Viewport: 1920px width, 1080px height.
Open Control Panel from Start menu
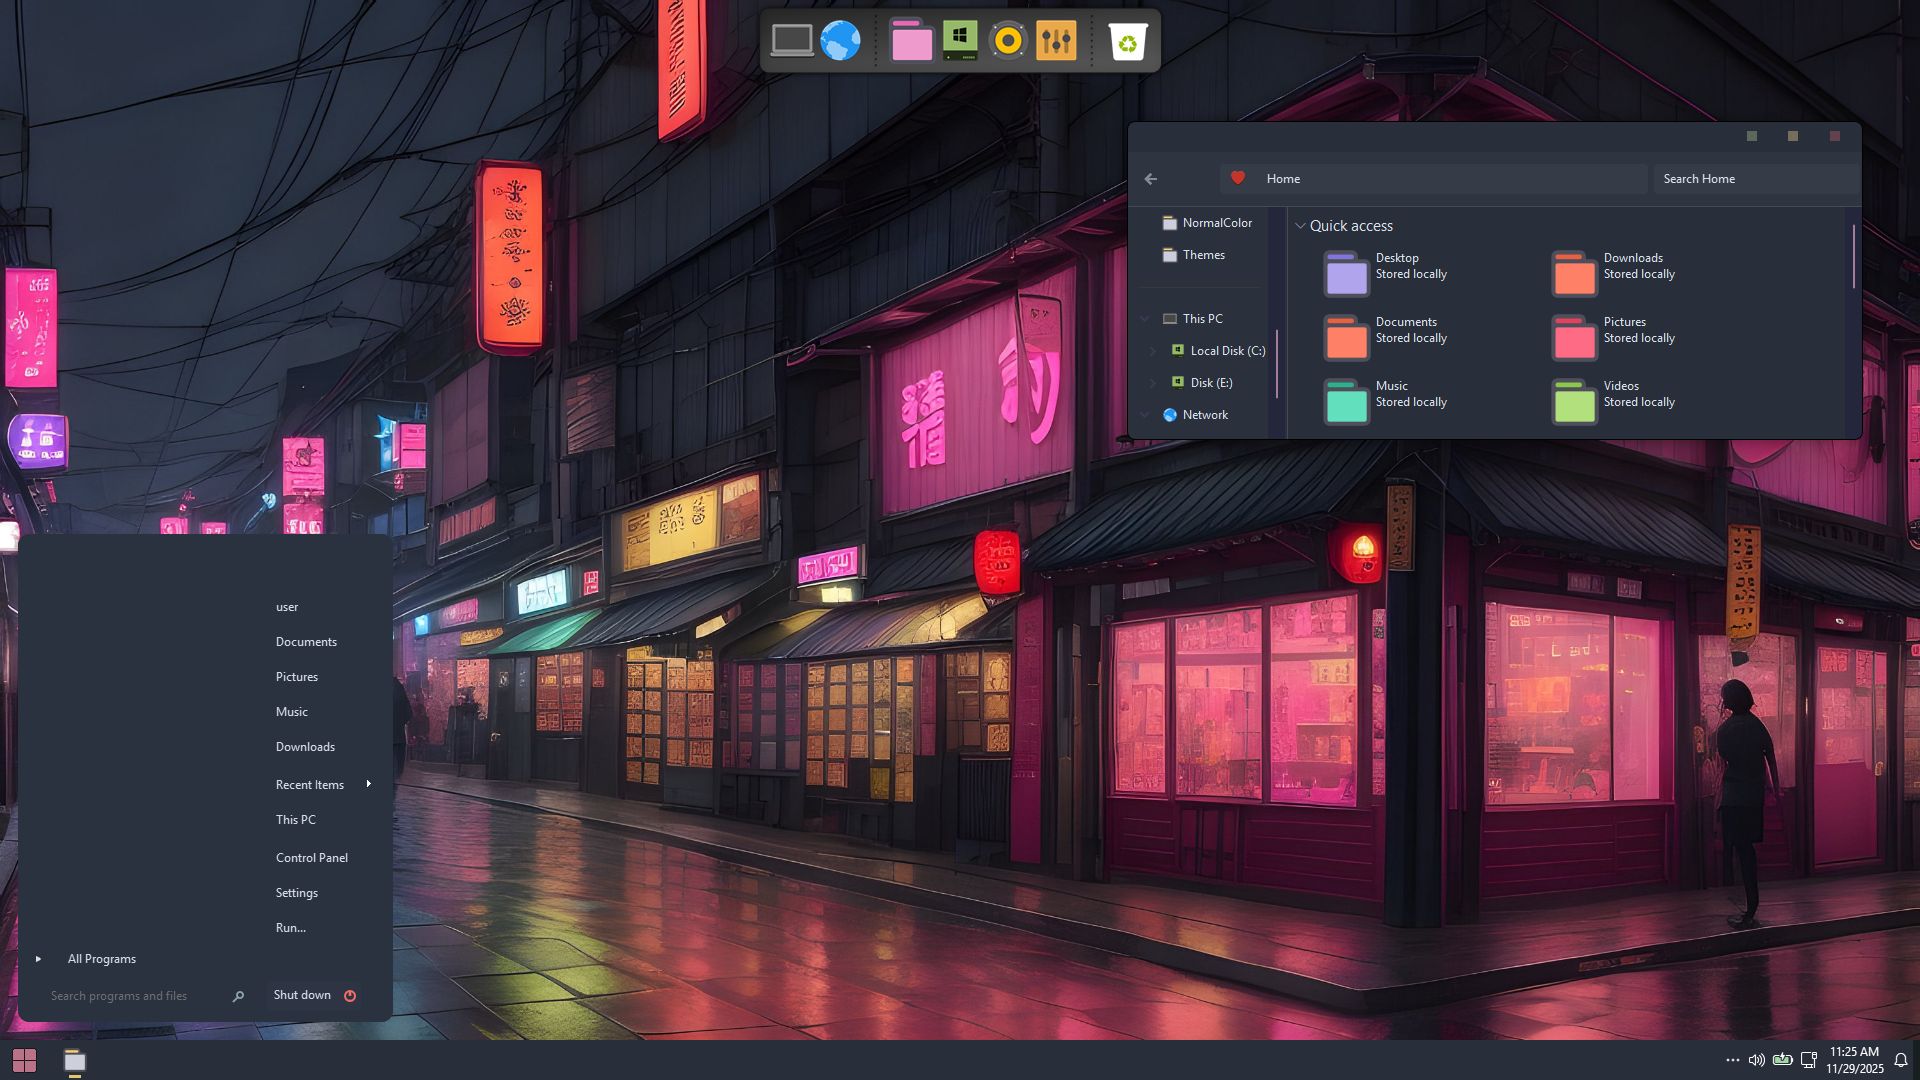311,858
